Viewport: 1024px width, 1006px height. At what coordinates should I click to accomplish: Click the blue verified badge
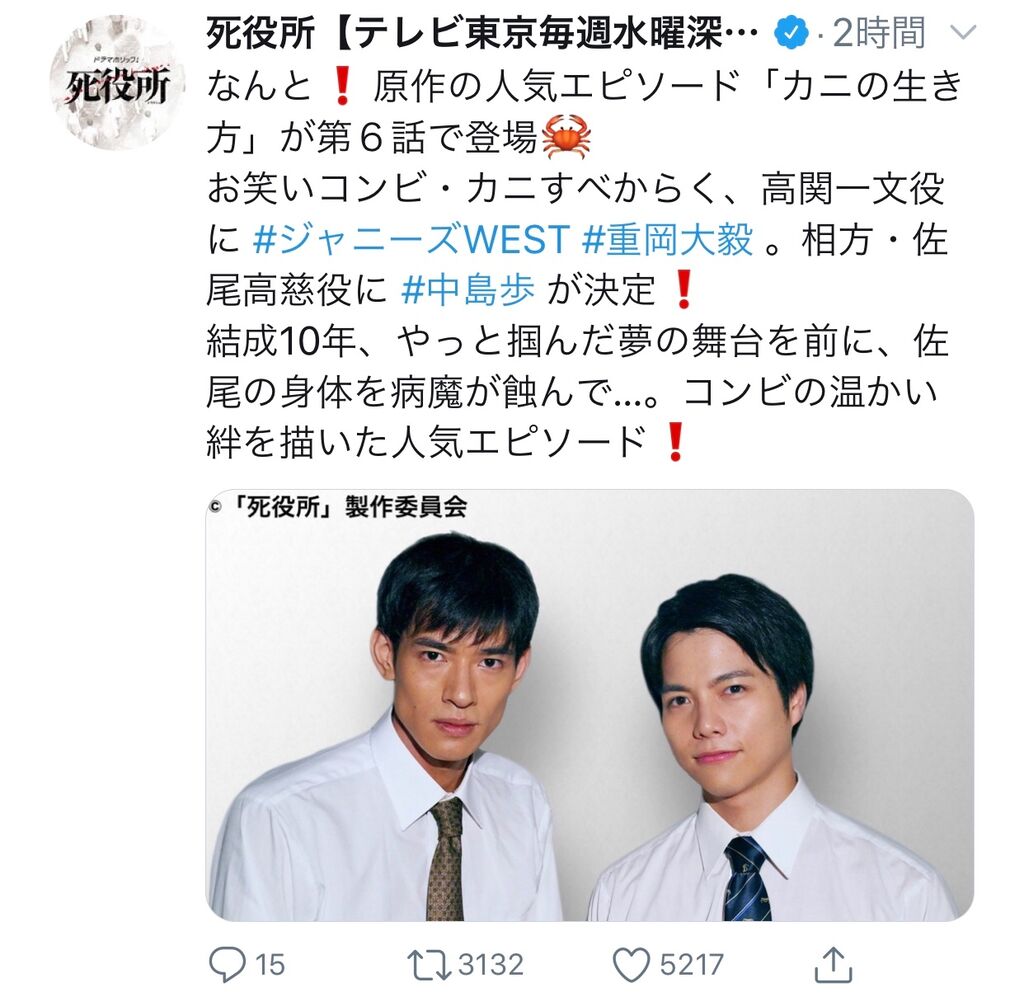[x=791, y=33]
